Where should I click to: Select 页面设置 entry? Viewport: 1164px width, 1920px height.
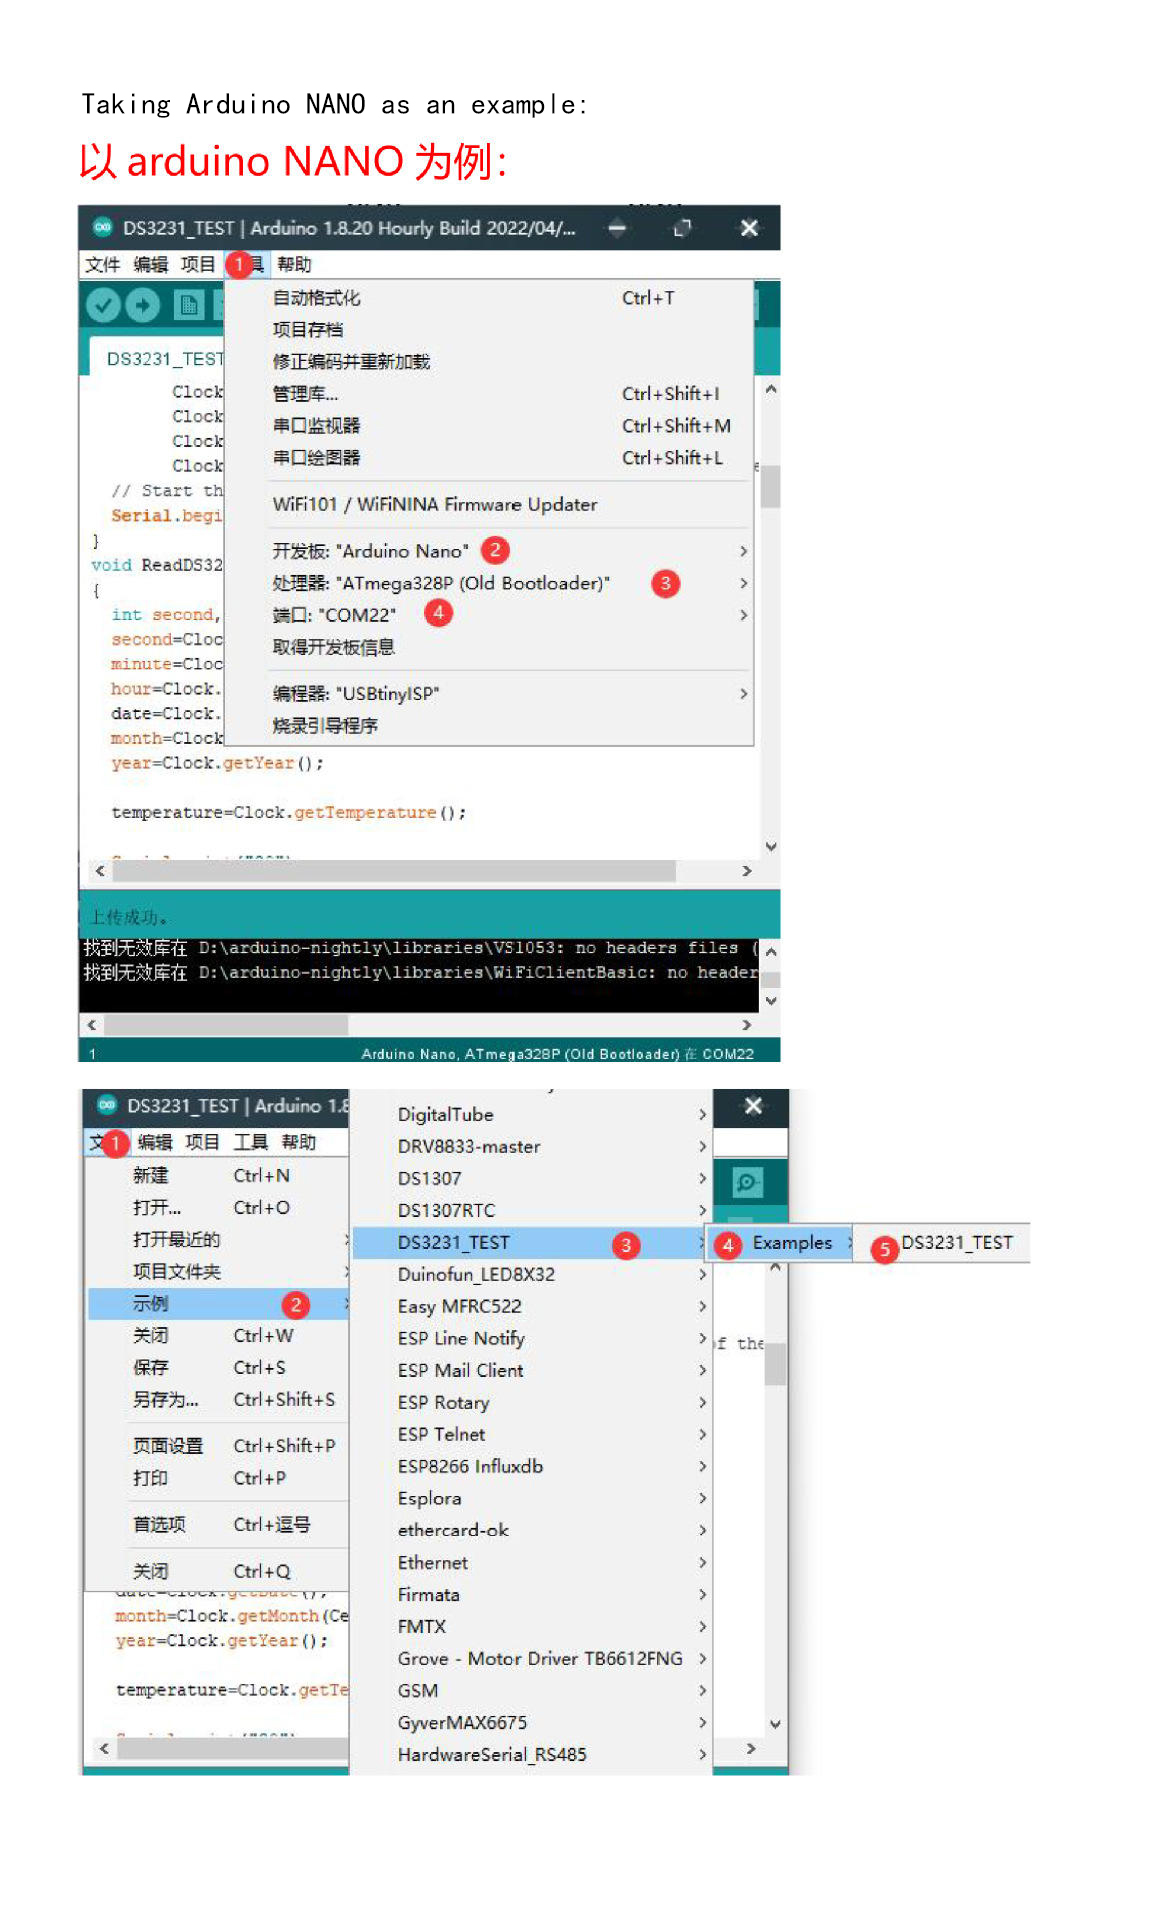218,1446
